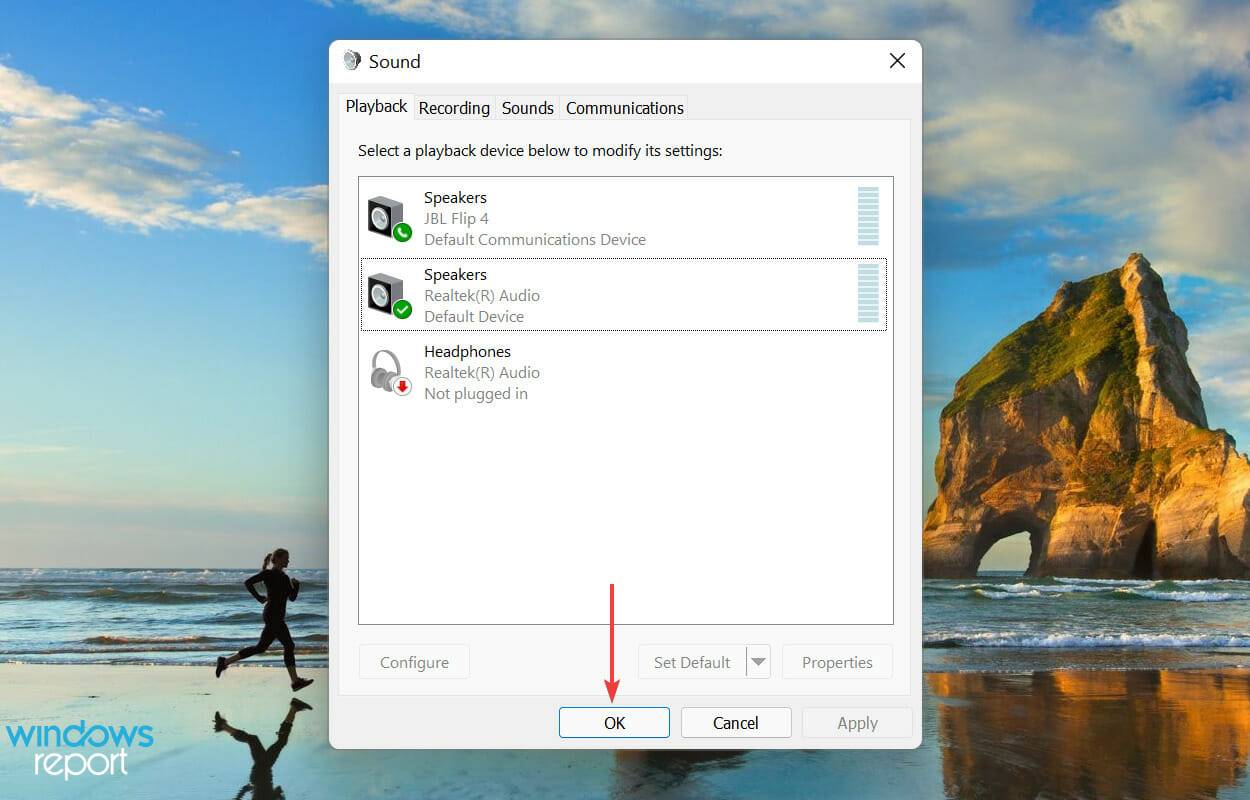The height and width of the screenshot is (800, 1250).
Task: Click the JBL Flip 4 volume level meter
Action: pos(868,215)
